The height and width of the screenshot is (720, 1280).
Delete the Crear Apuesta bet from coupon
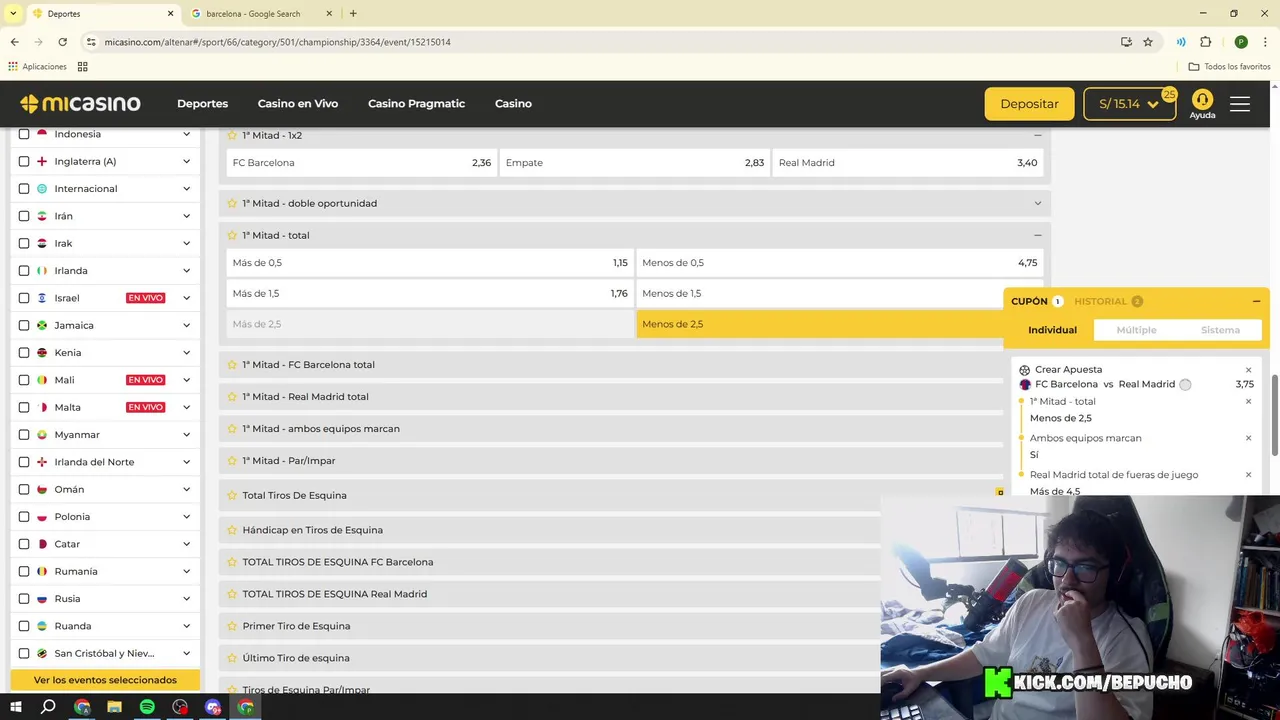point(1248,370)
